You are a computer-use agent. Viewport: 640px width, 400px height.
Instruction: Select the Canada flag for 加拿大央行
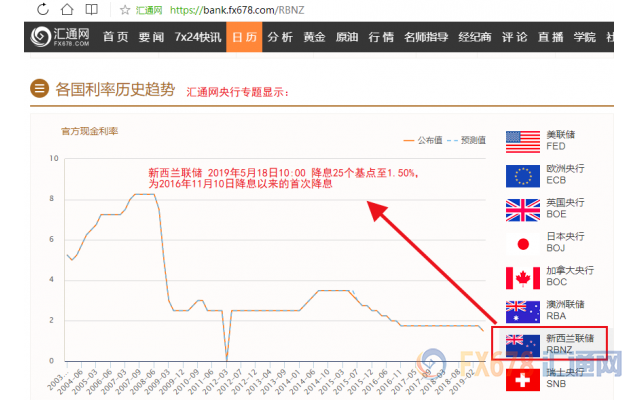(x=523, y=278)
